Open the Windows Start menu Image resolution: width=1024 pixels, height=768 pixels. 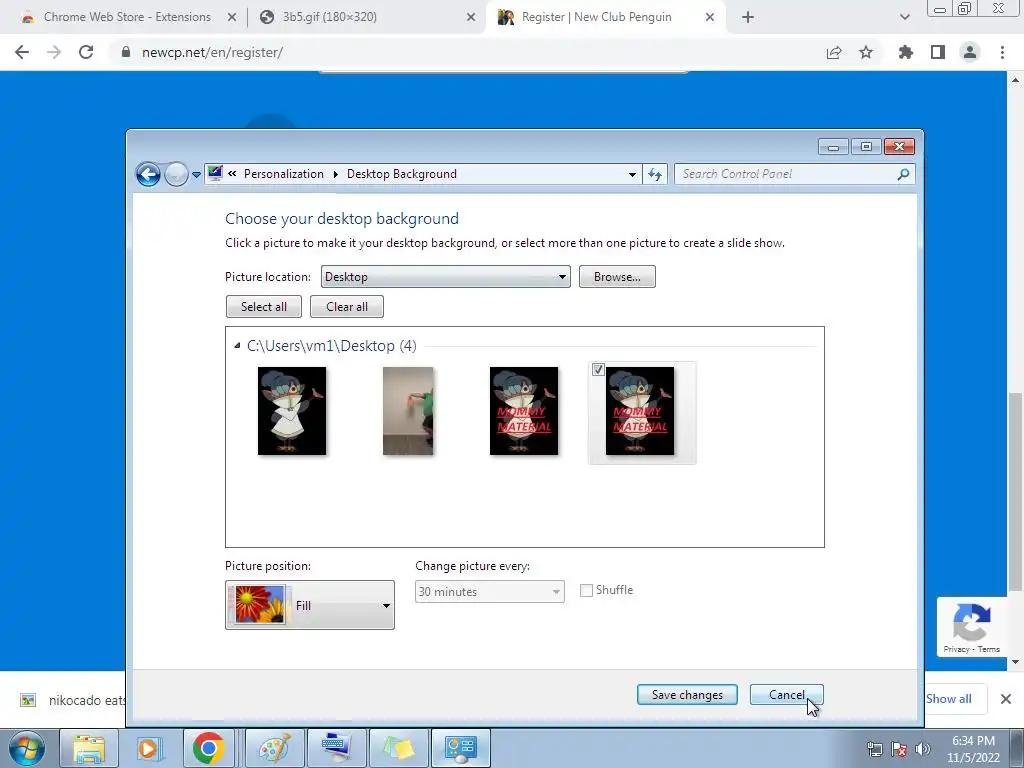point(27,748)
